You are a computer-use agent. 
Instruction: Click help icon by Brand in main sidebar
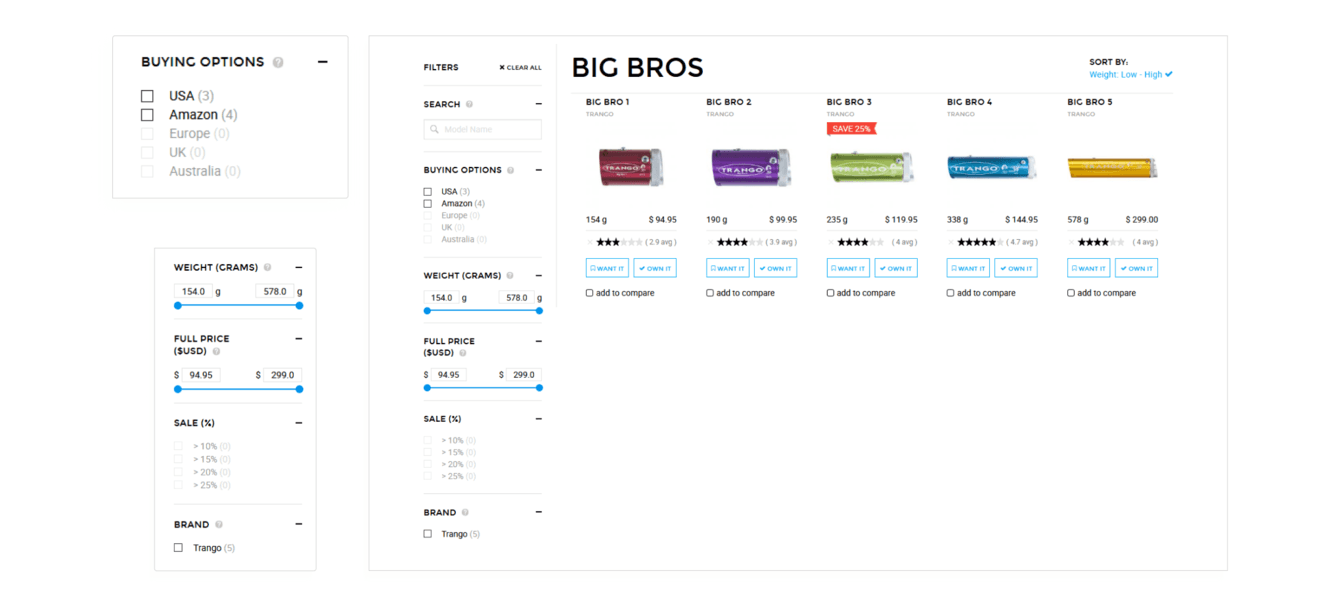[465, 513]
